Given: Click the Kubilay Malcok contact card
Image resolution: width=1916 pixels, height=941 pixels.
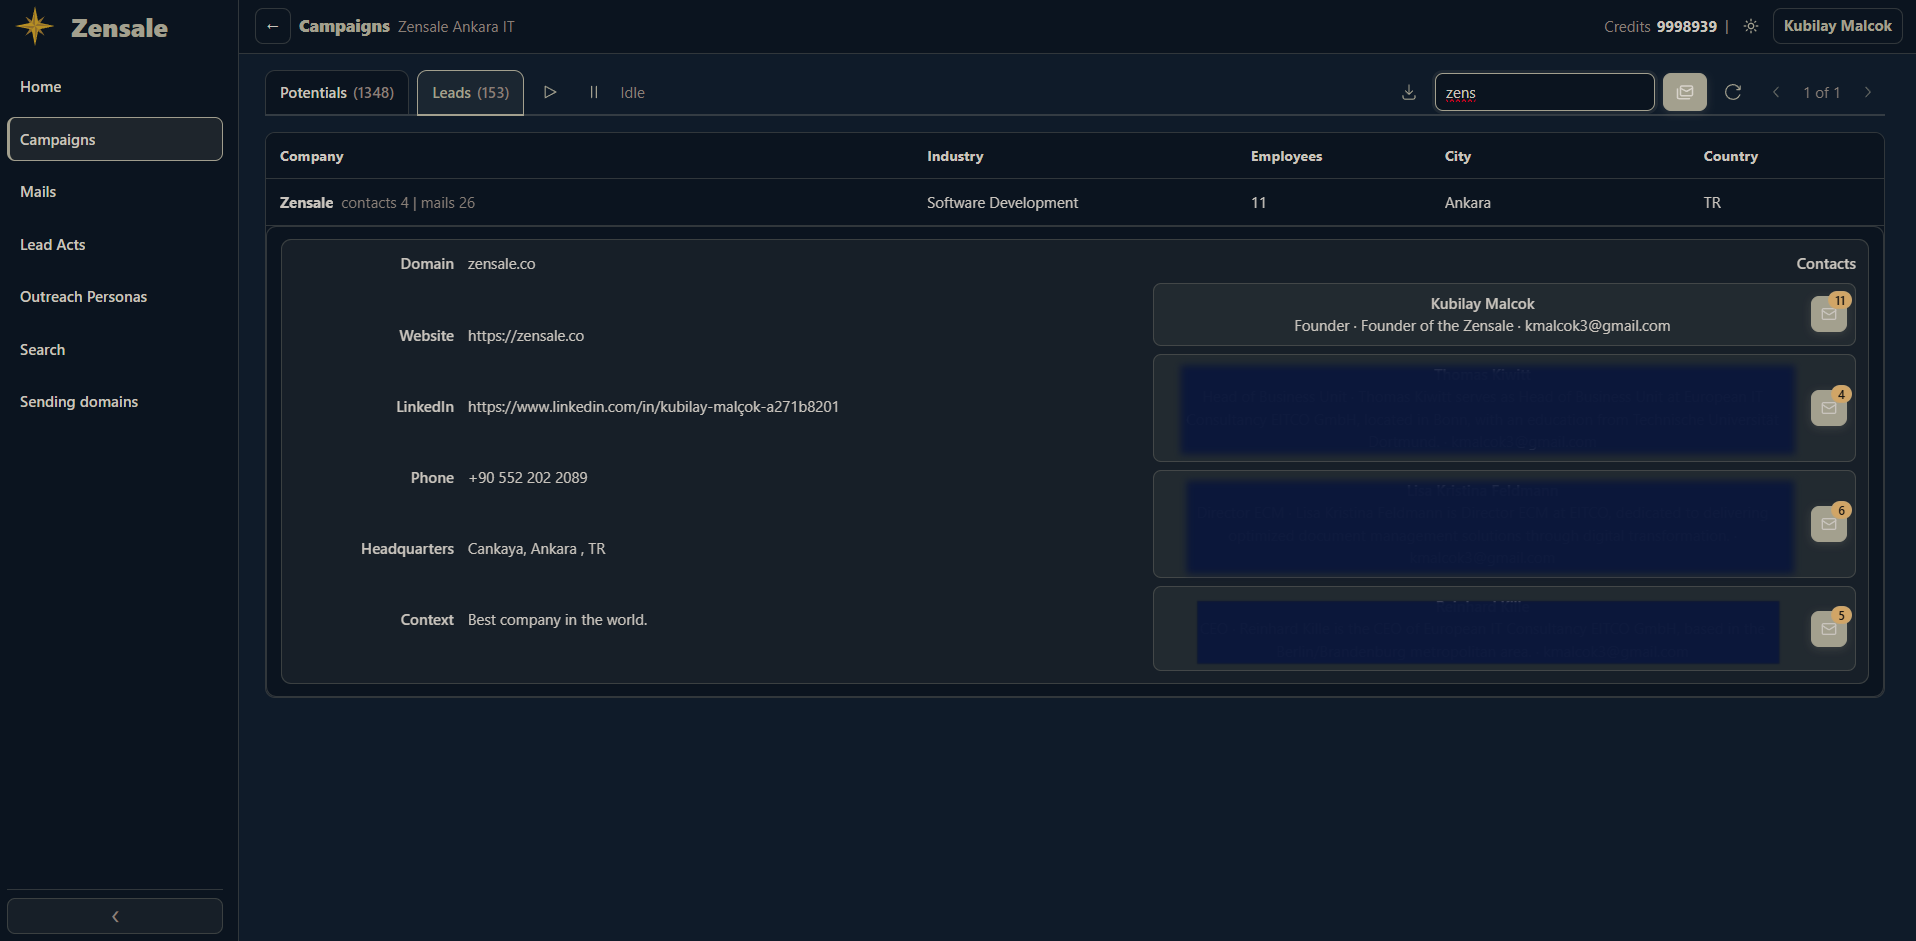Looking at the screenshot, I should 1504,315.
